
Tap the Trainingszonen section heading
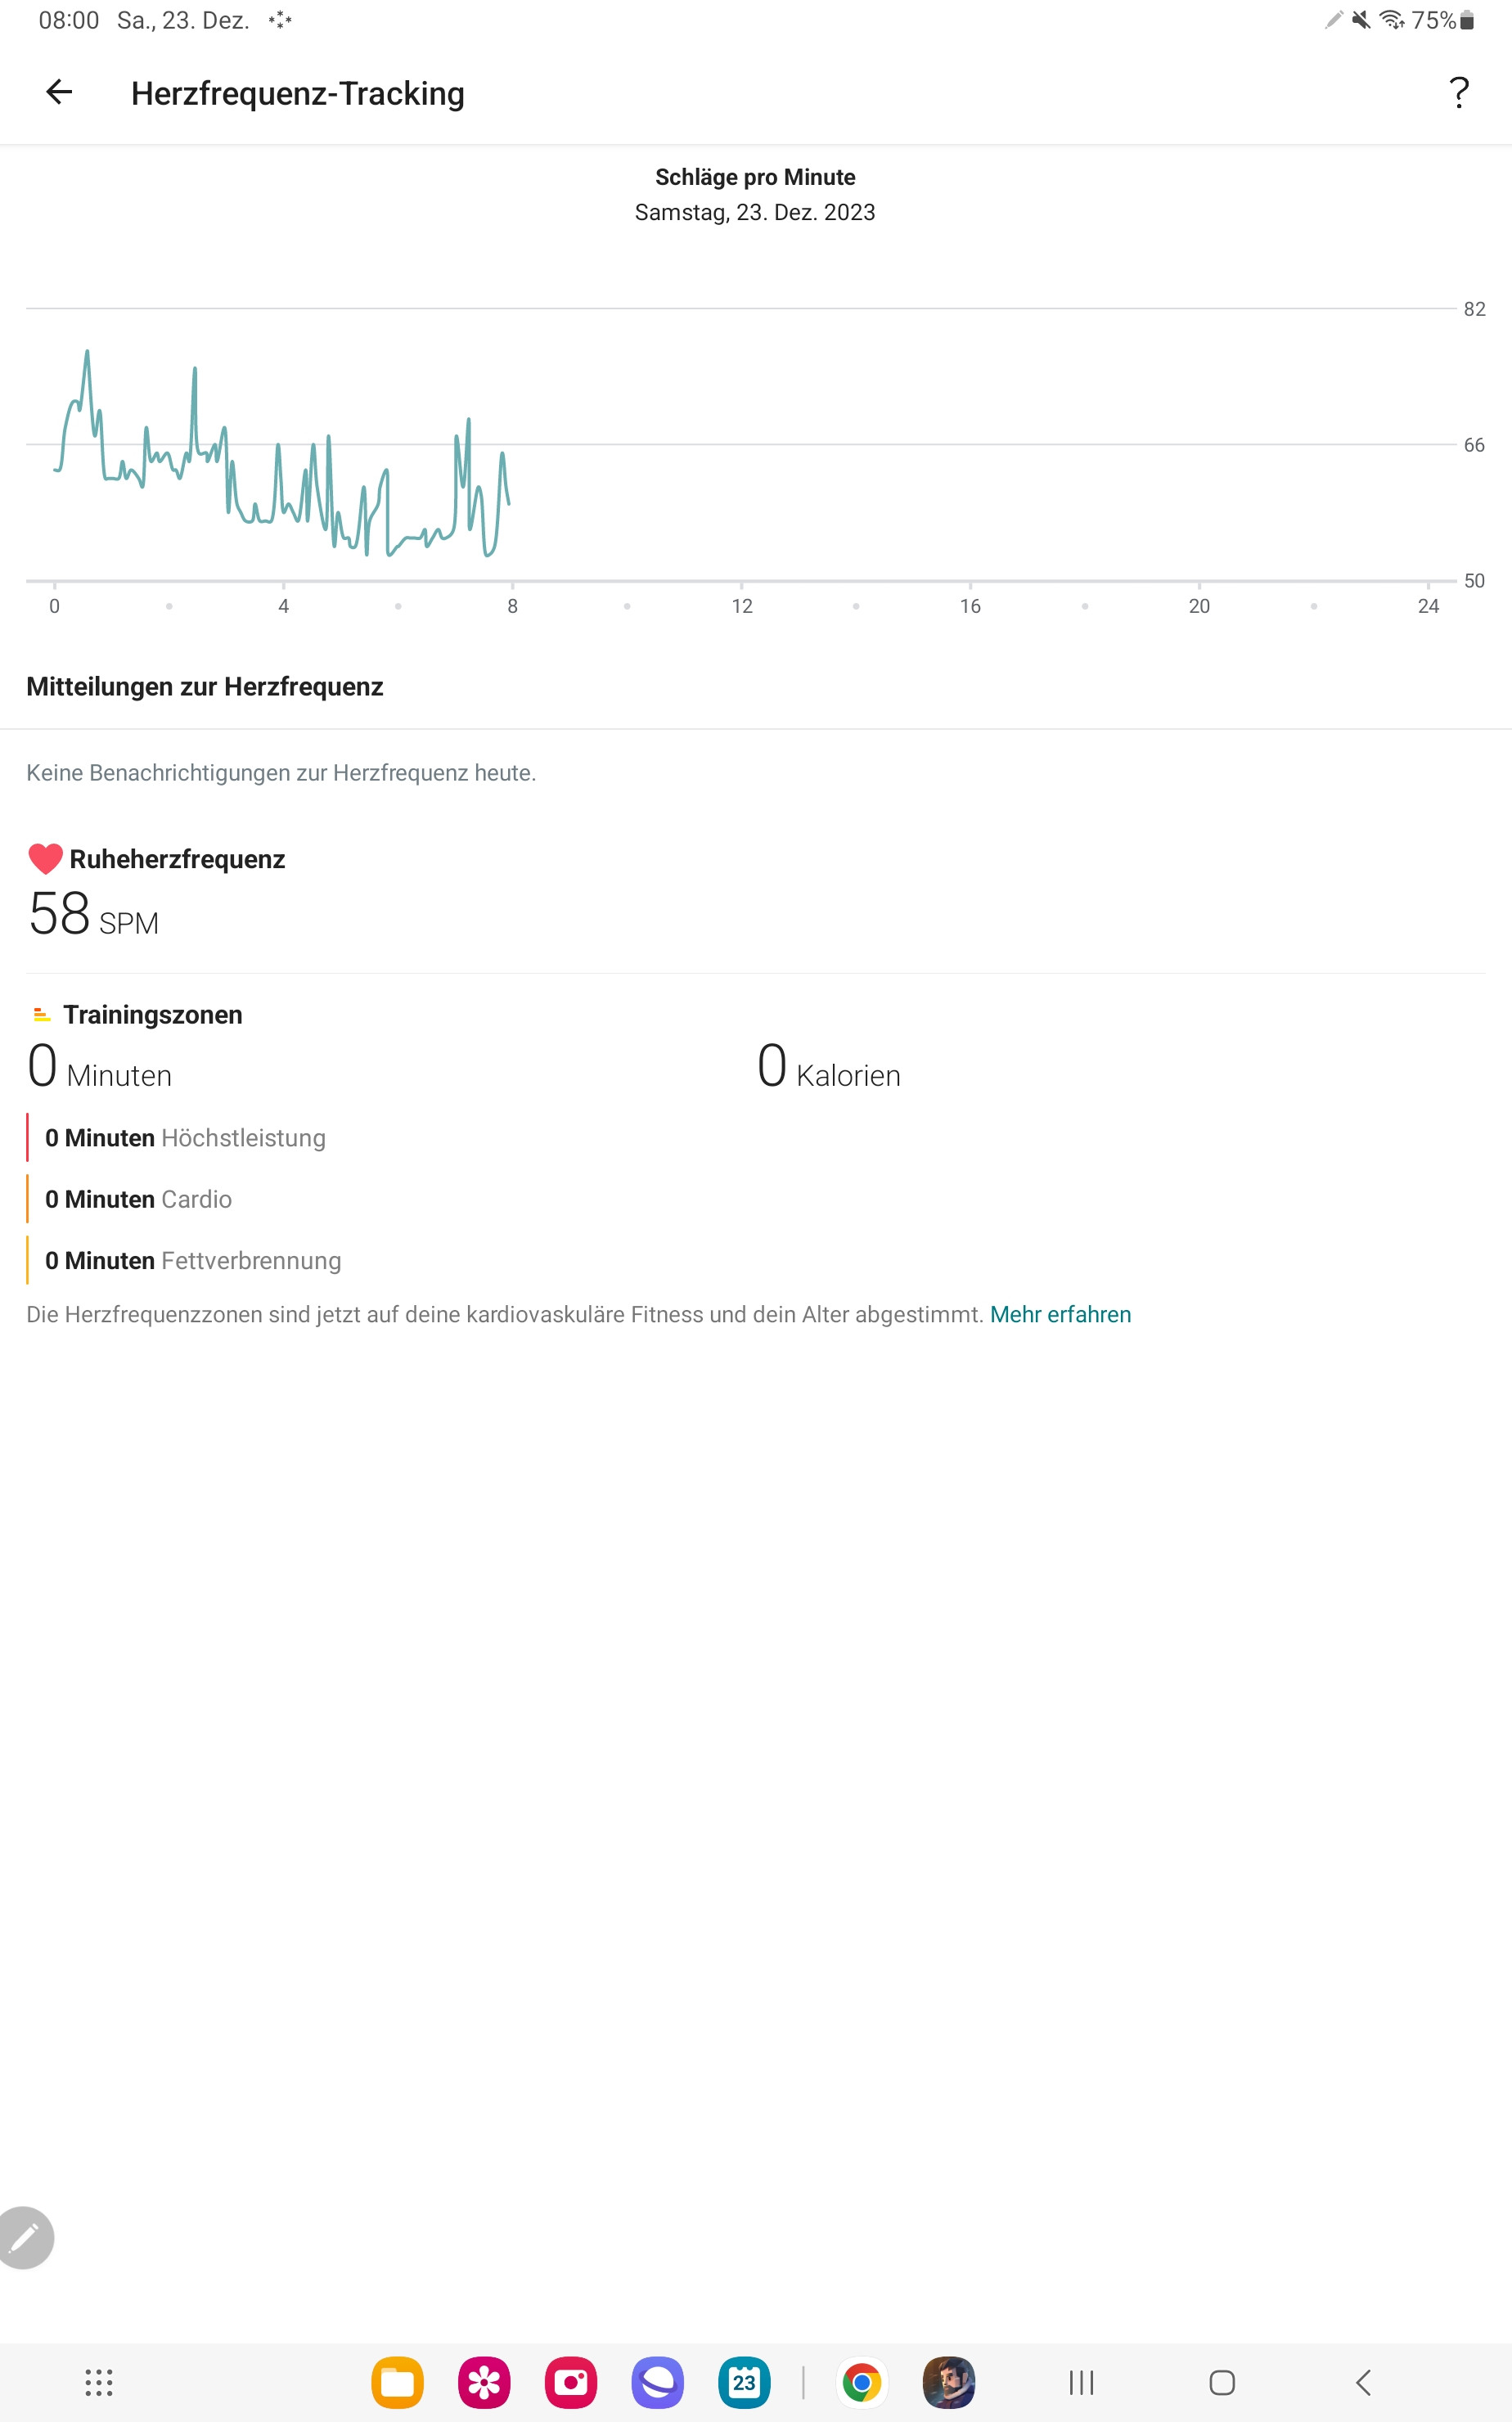point(152,1014)
